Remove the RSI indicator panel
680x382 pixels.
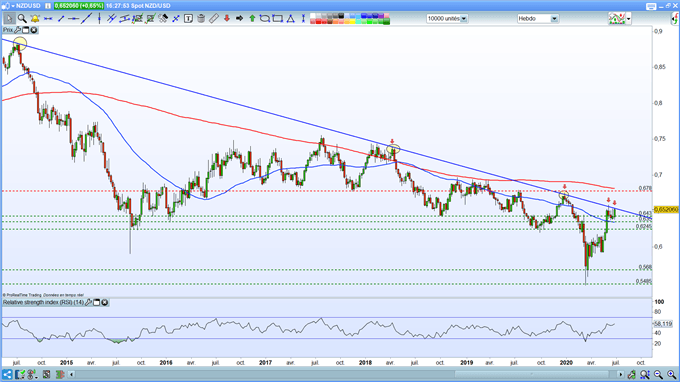coord(105,302)
